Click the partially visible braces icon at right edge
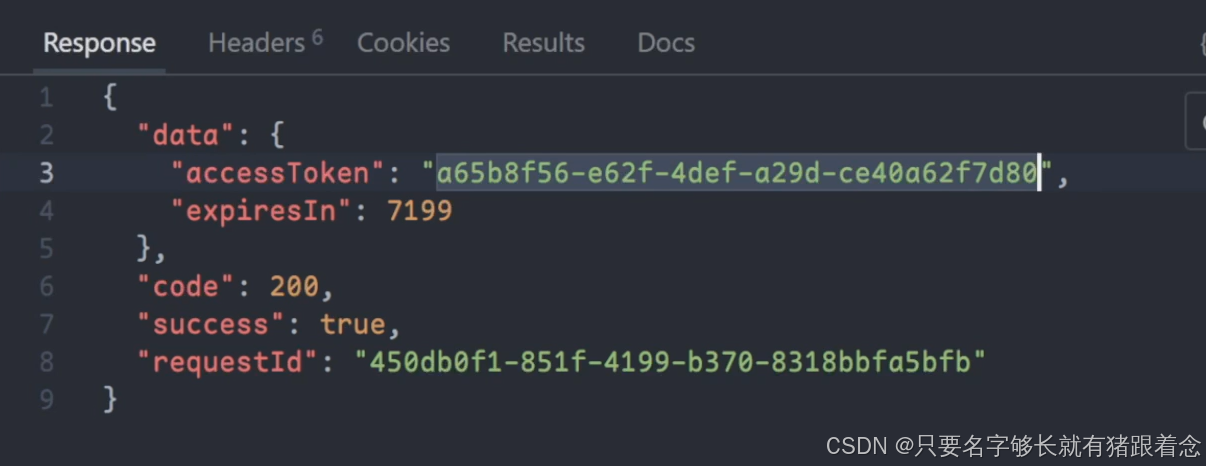Screen dimensions: 1206x466 coord(1201,43)
